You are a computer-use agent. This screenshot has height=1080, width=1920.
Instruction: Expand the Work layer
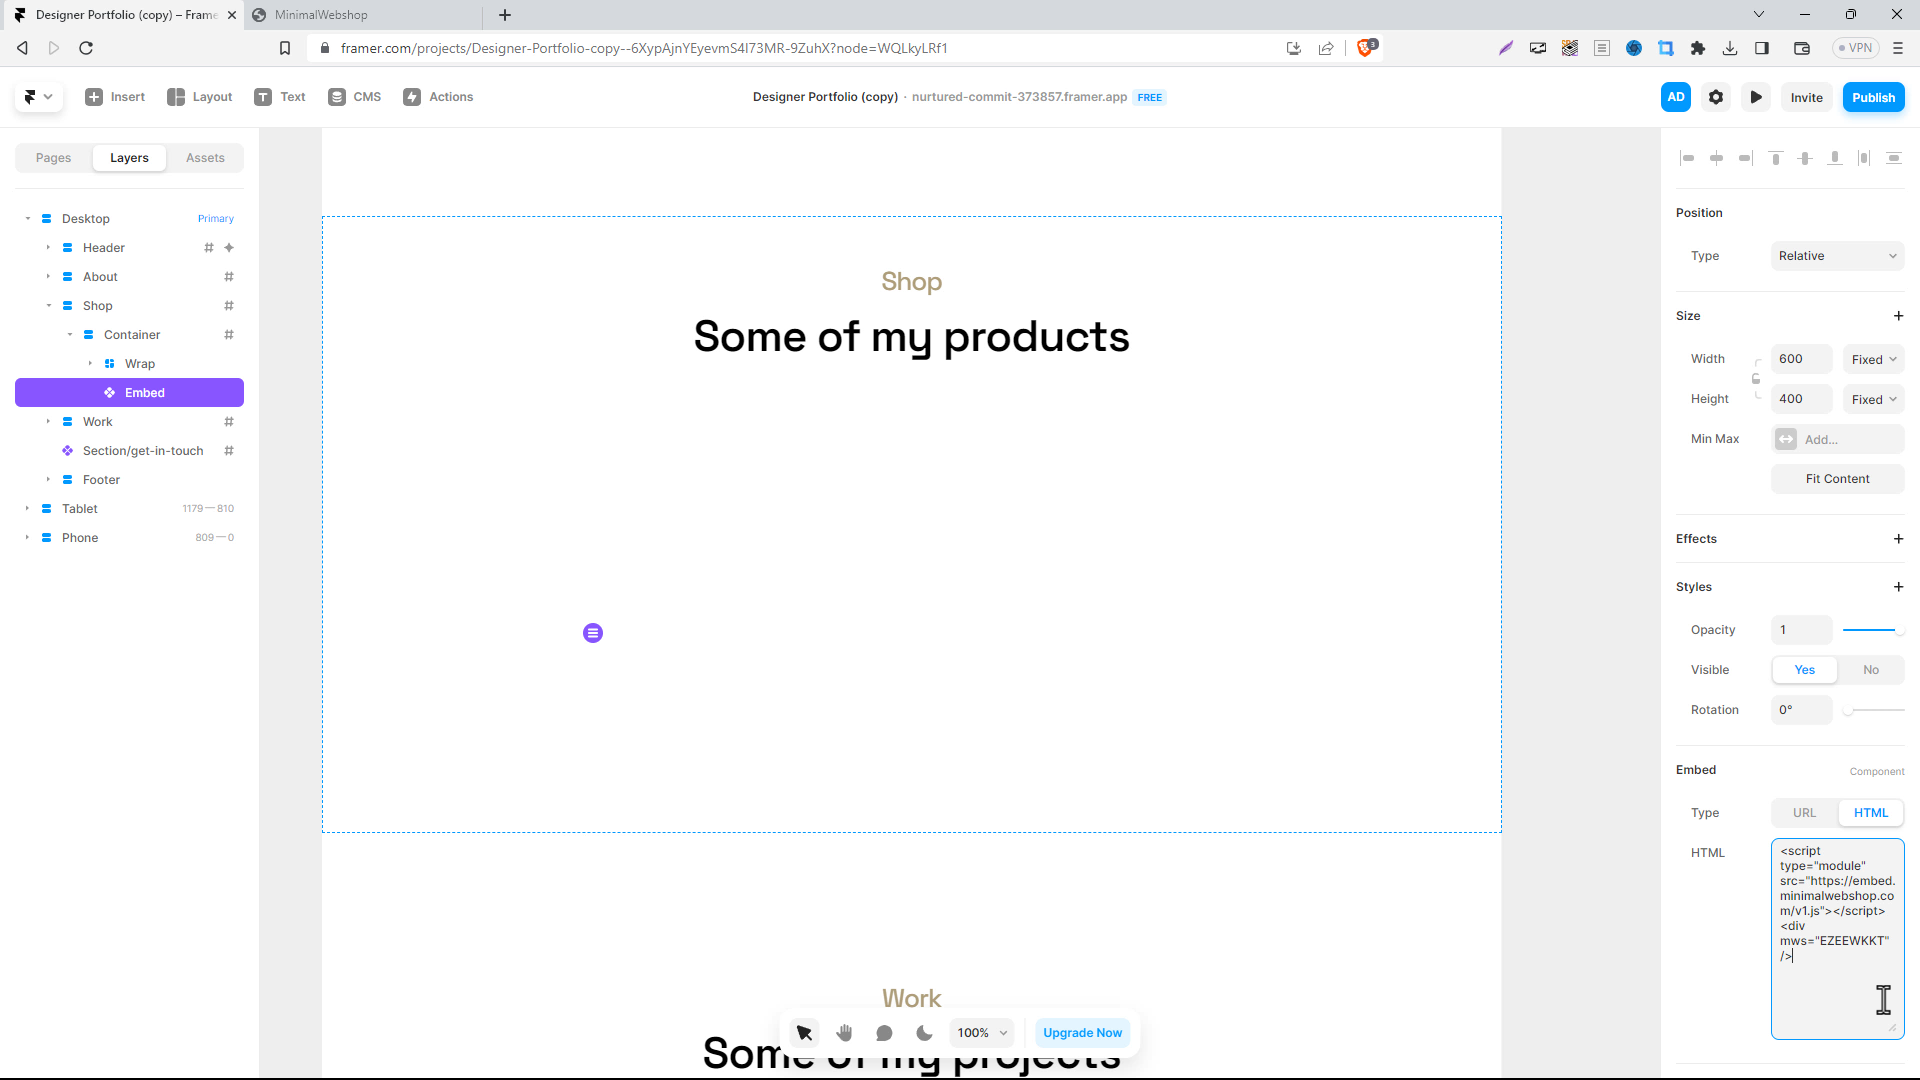tap(48, 422)
